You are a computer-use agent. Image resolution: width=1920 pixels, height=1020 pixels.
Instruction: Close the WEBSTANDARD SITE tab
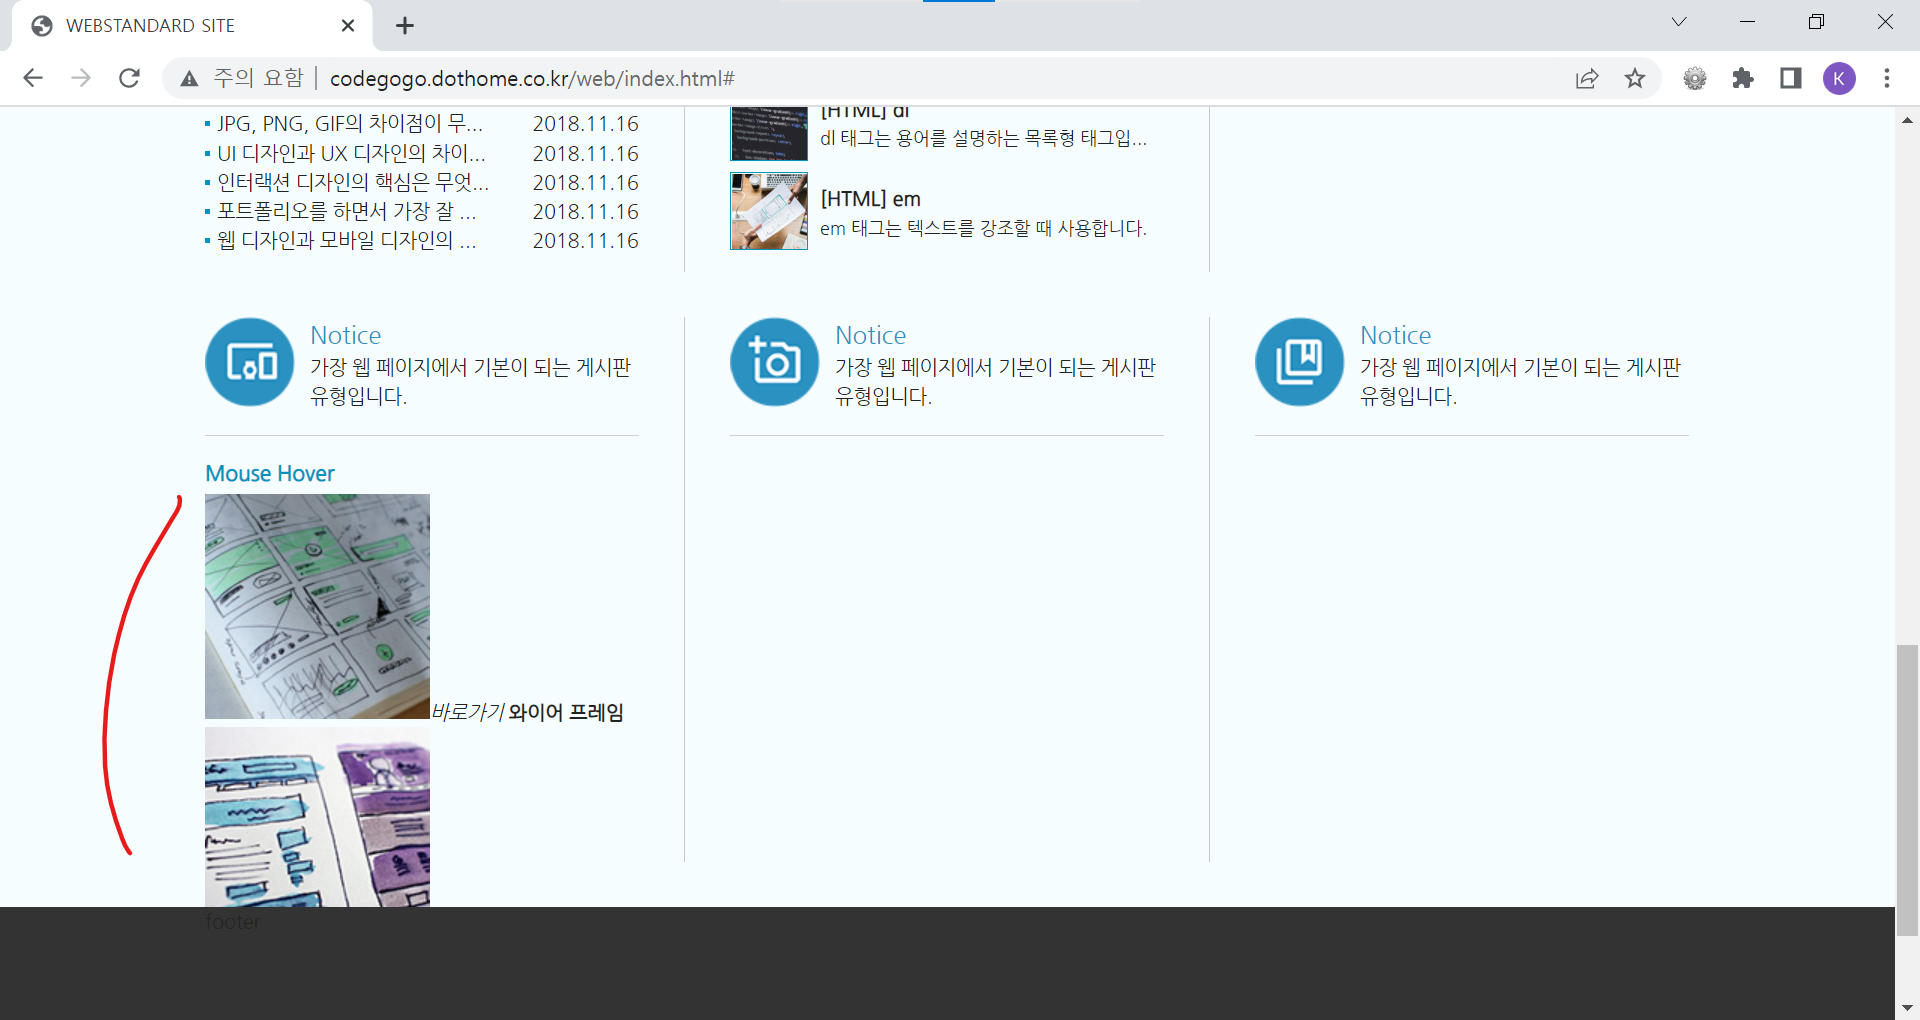click(348, 26)
